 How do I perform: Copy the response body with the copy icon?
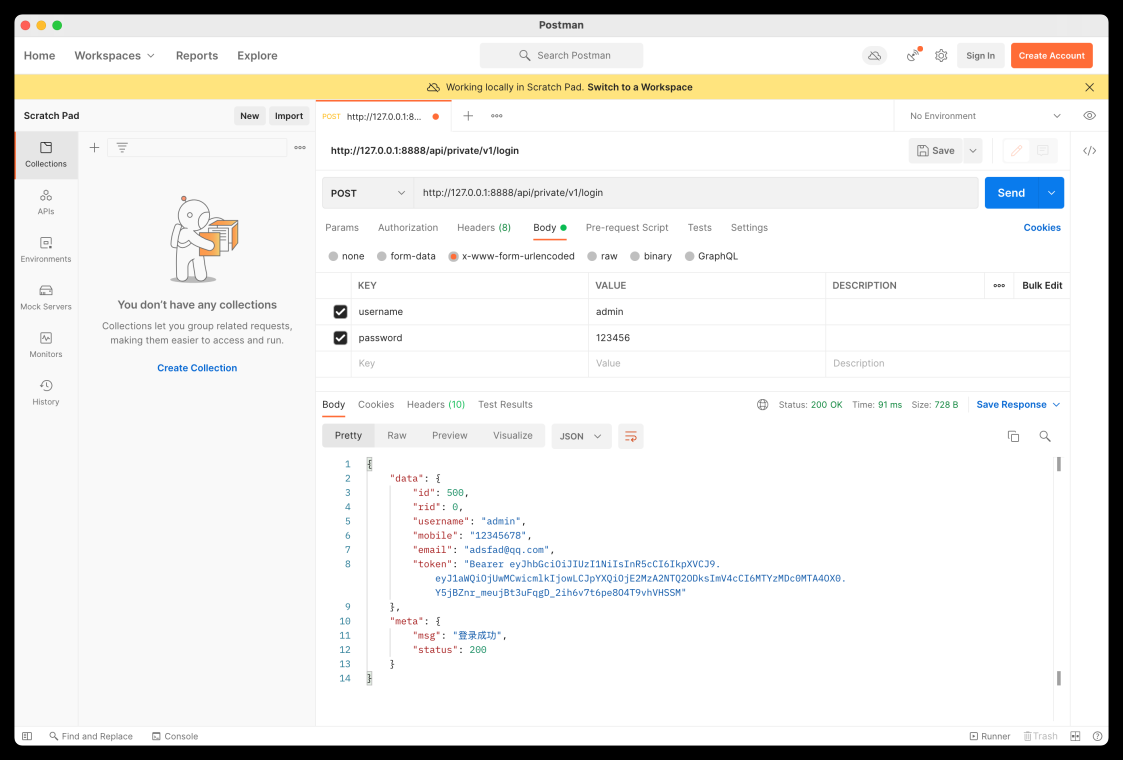[1013, 436]
